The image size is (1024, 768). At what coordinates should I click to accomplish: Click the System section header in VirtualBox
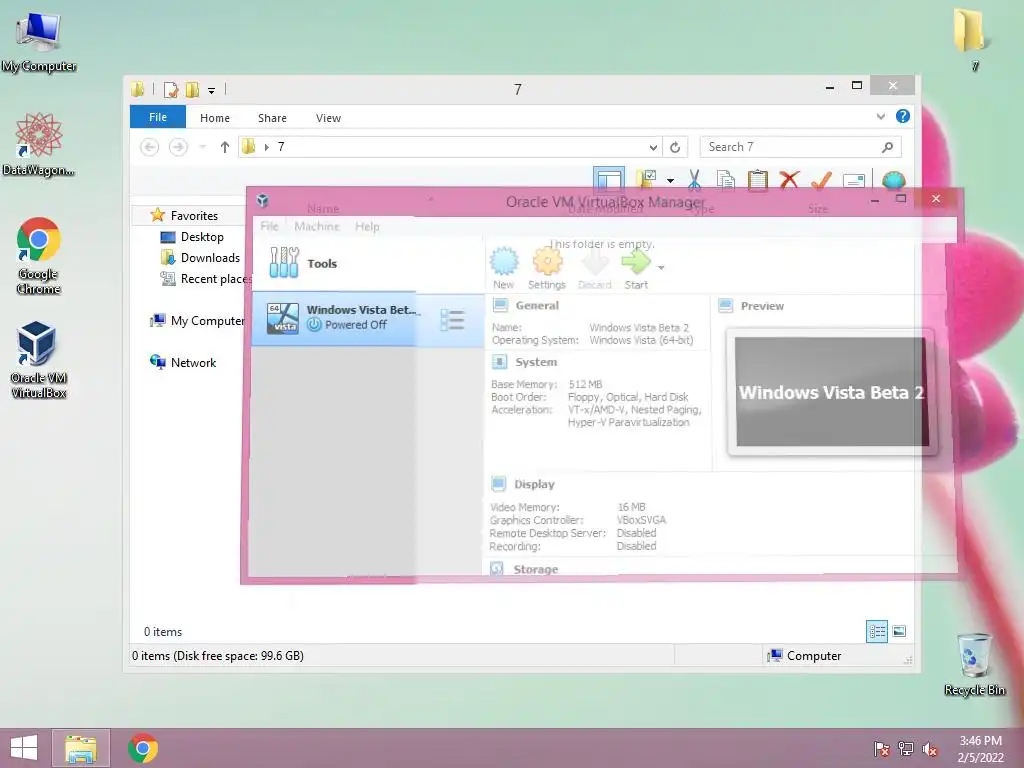coord(536,362)
